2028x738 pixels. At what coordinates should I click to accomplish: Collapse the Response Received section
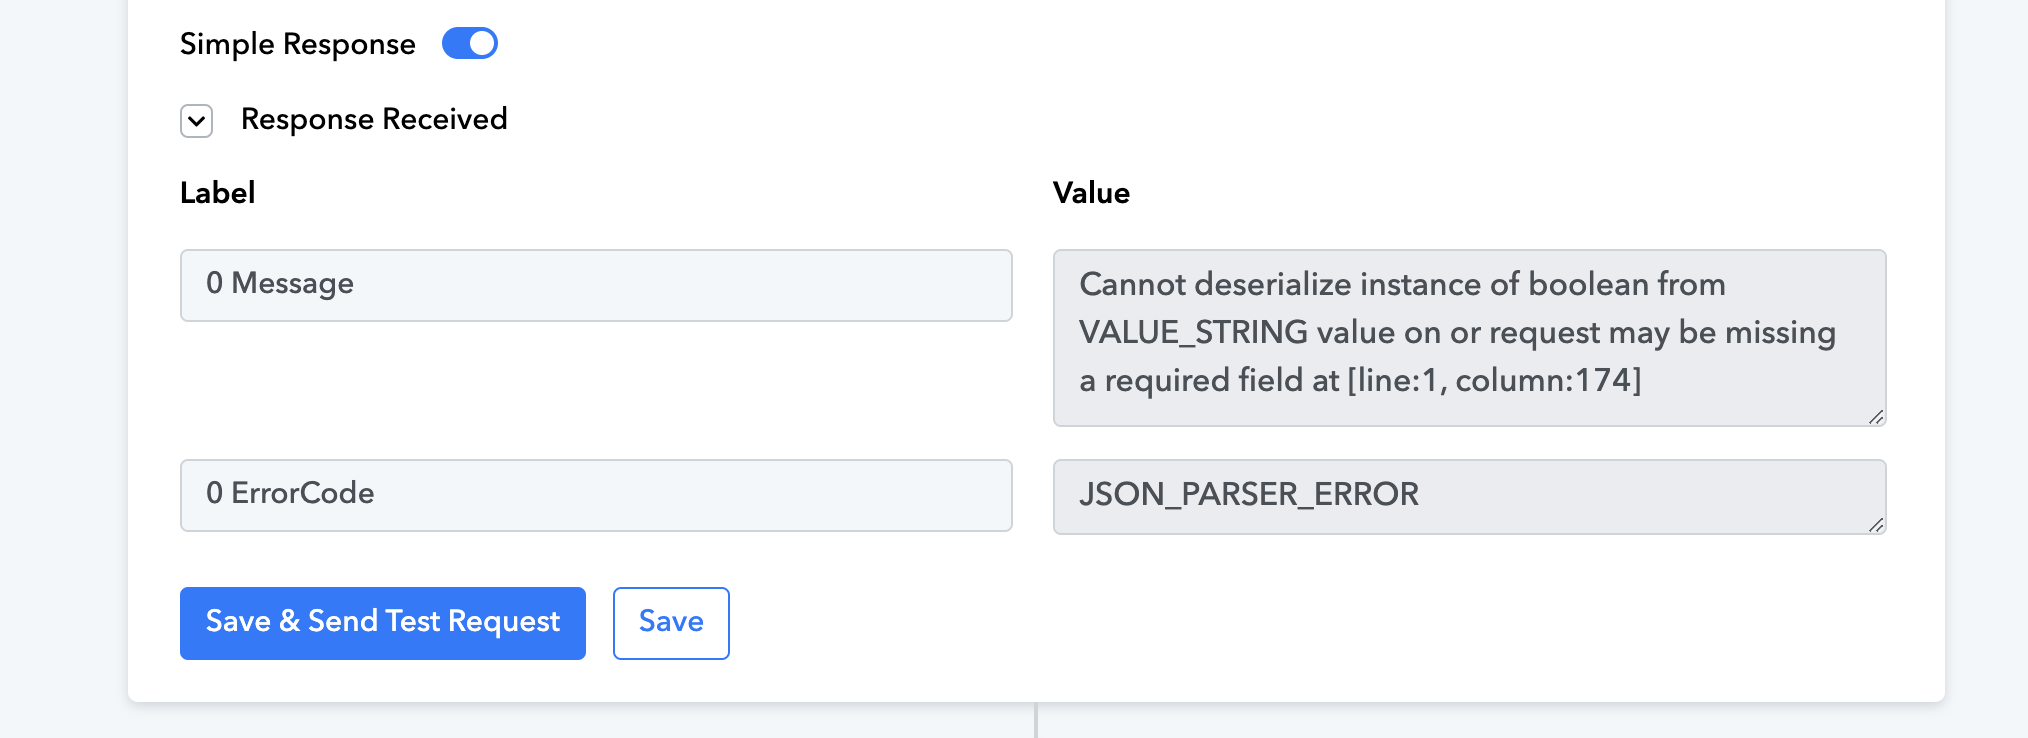196,121
